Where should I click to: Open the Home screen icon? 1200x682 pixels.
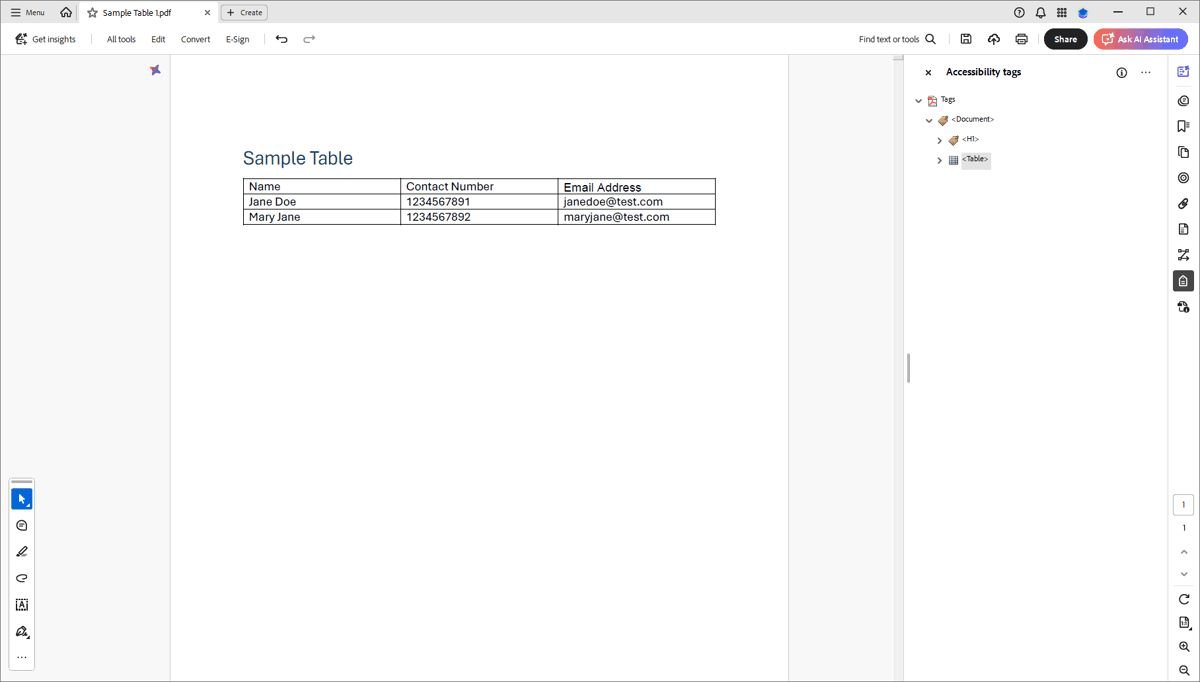tap(66, 12)
